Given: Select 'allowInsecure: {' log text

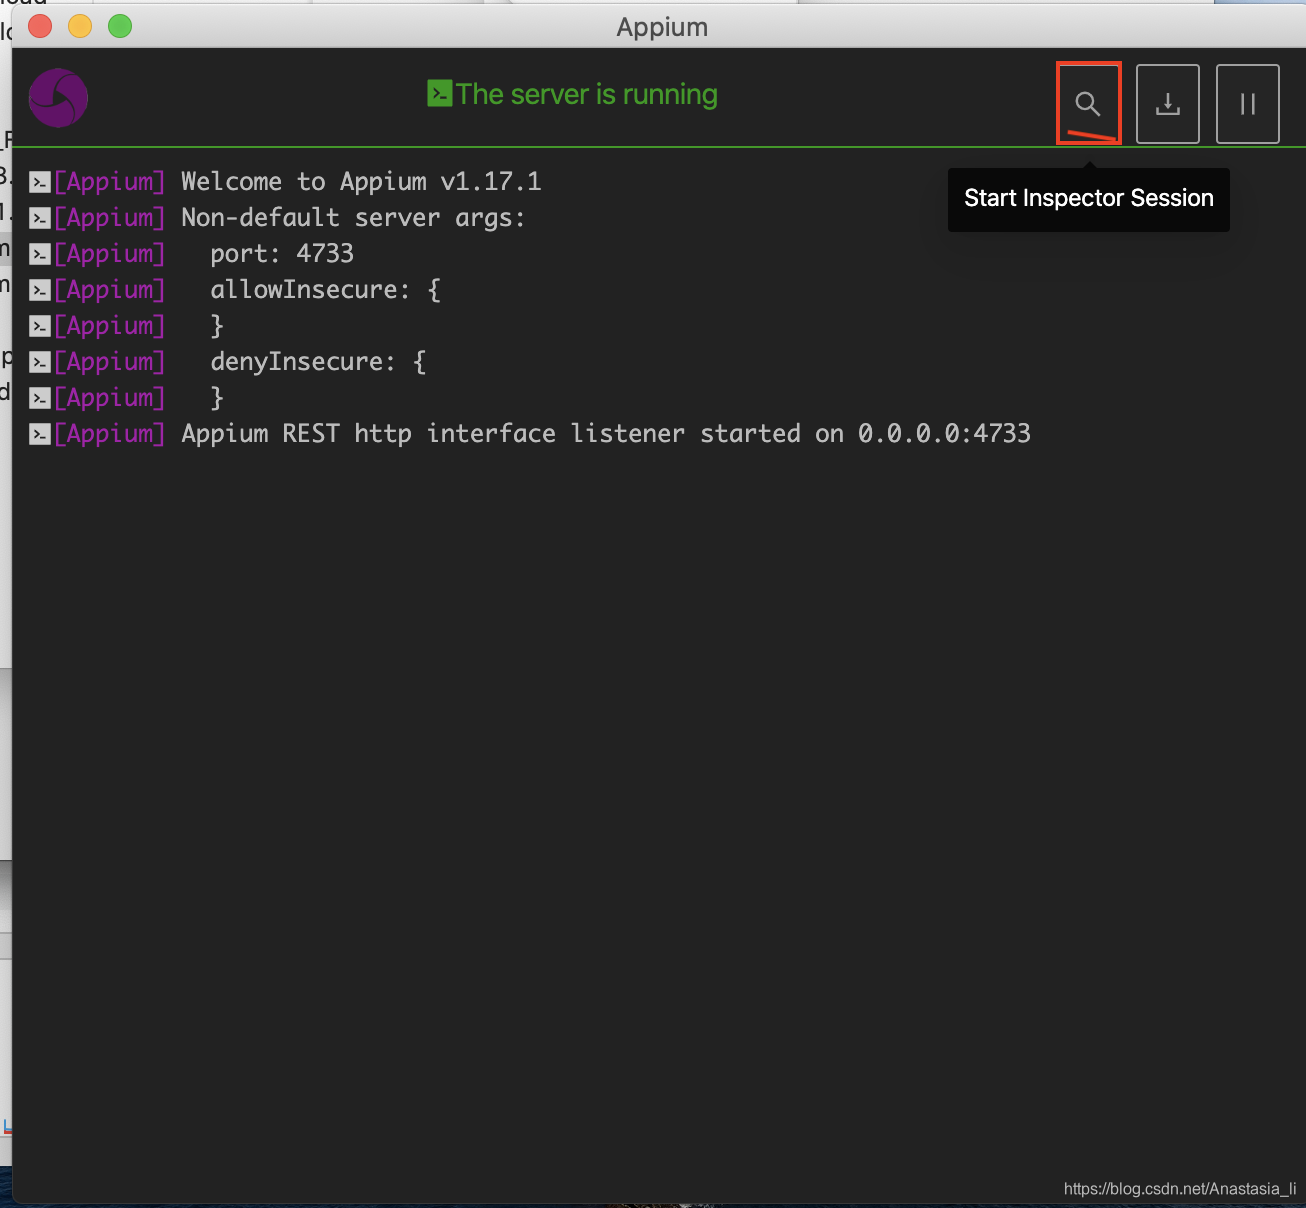Looking at the screenshot, I should coord(326,290).
